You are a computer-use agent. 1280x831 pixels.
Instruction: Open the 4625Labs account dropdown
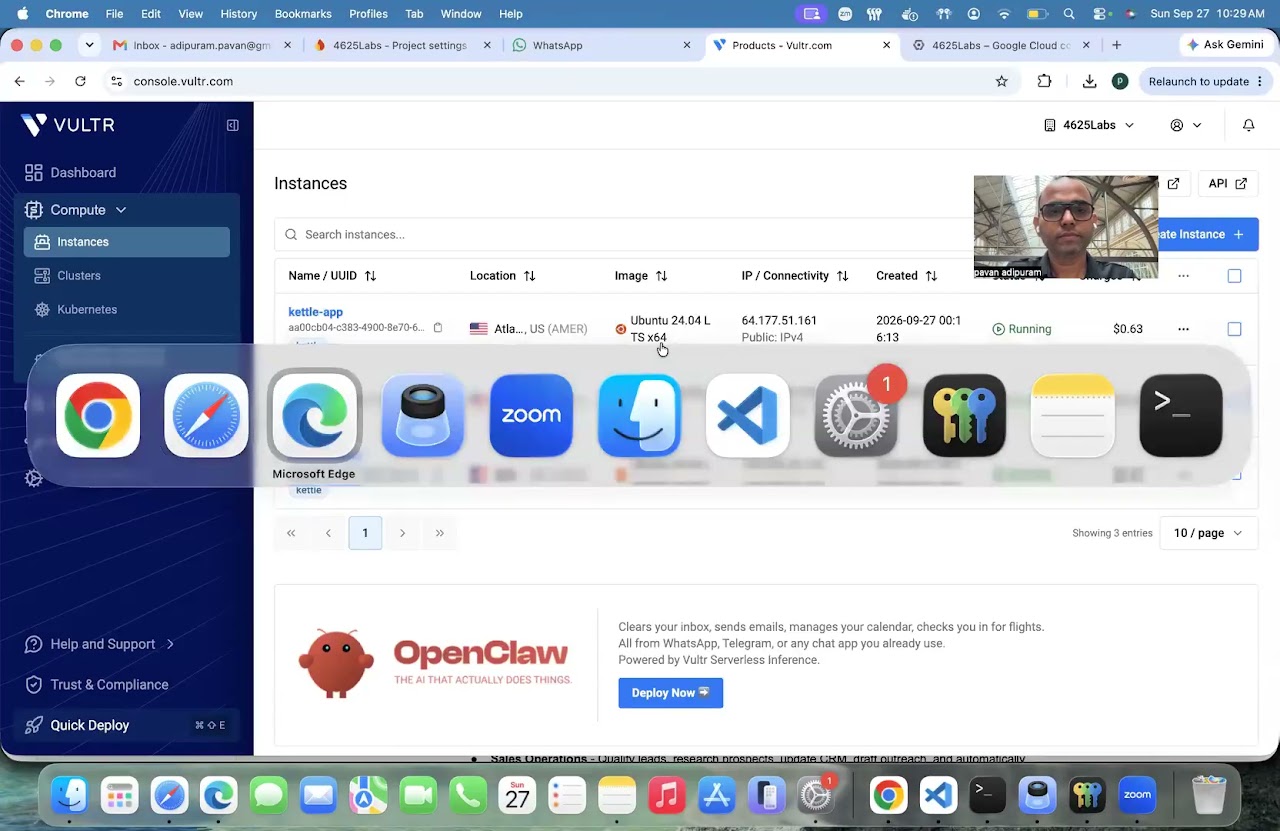pos(1089,125)
